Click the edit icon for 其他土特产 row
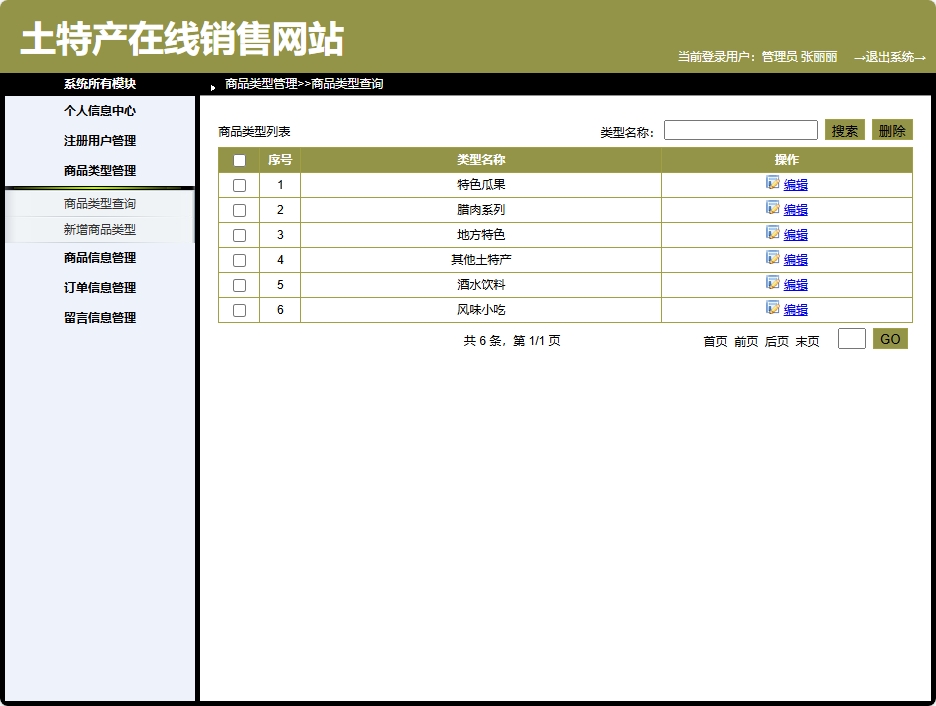 pos(772,259)
